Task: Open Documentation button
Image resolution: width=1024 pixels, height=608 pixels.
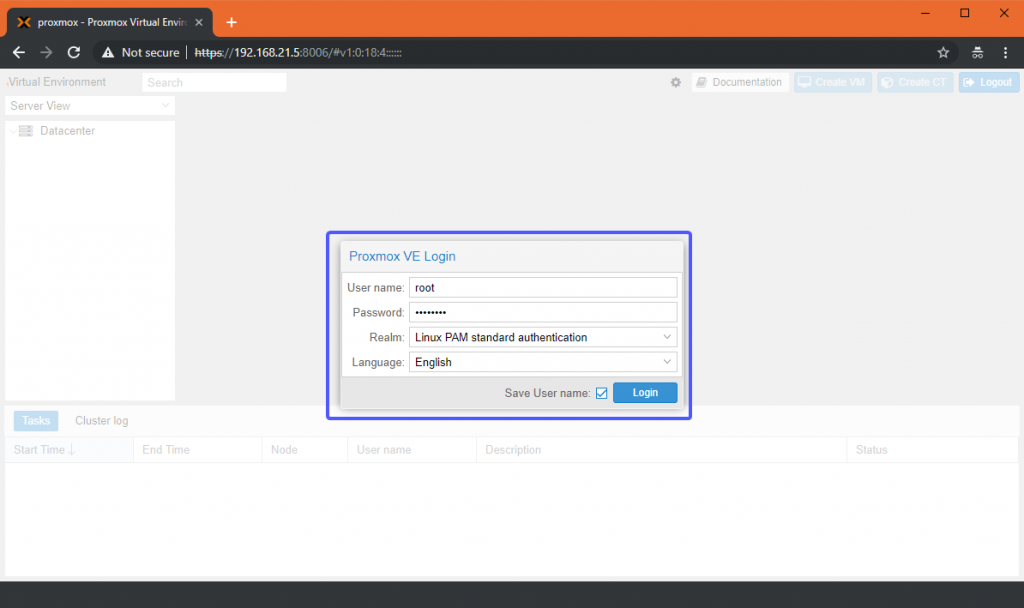Action: pyautogui.click(x=740, y=82)
